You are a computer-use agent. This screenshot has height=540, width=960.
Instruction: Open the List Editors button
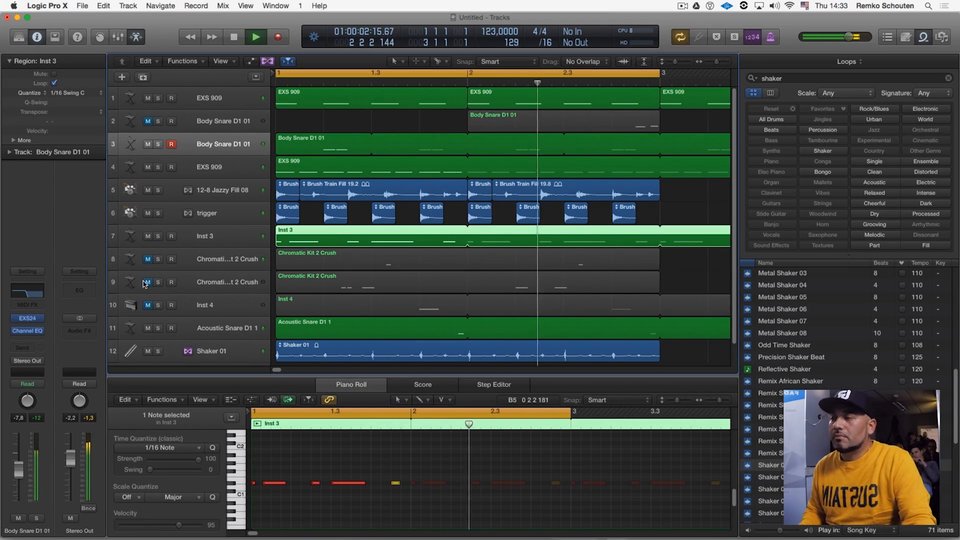[887, 37]
